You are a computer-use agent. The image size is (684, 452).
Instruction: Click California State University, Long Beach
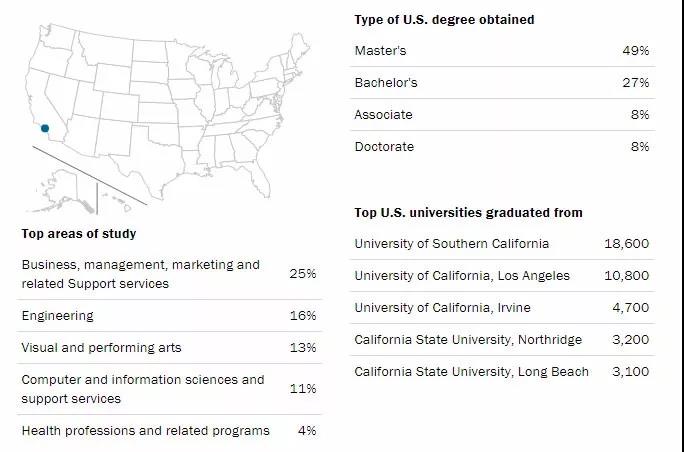pos(471,372)
